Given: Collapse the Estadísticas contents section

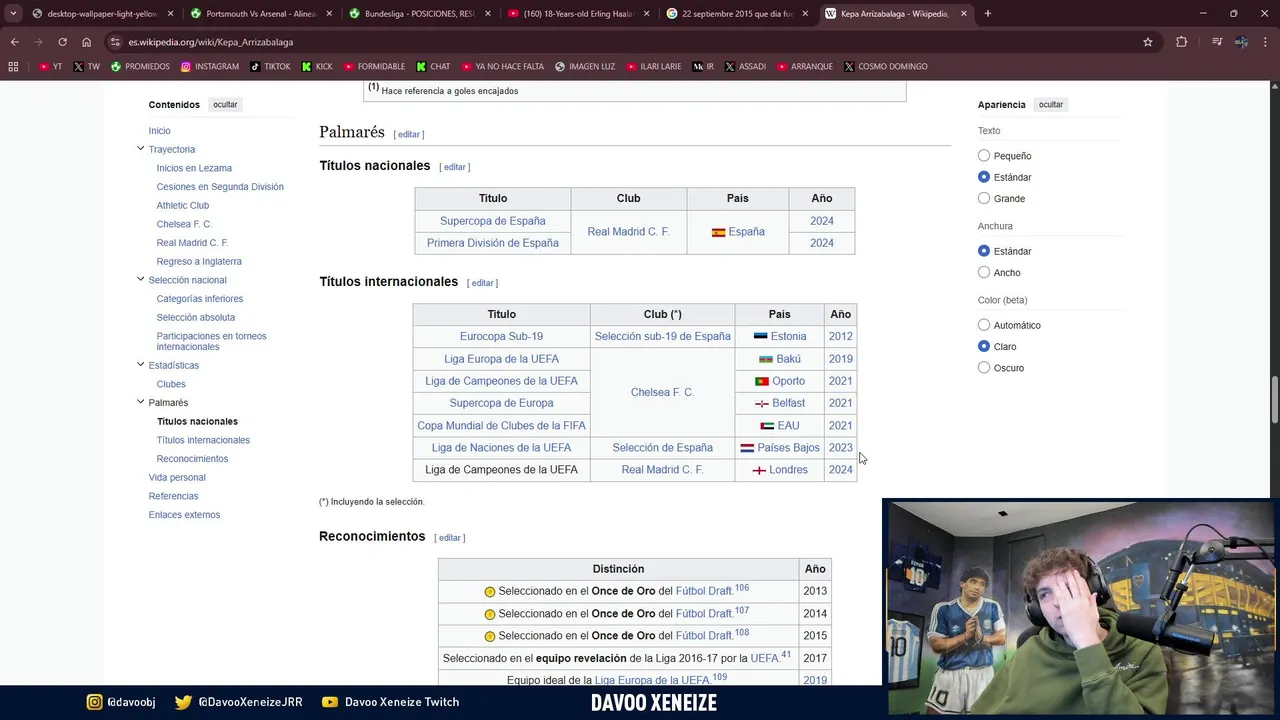Looking at the screenshot, I should [140, 365].
